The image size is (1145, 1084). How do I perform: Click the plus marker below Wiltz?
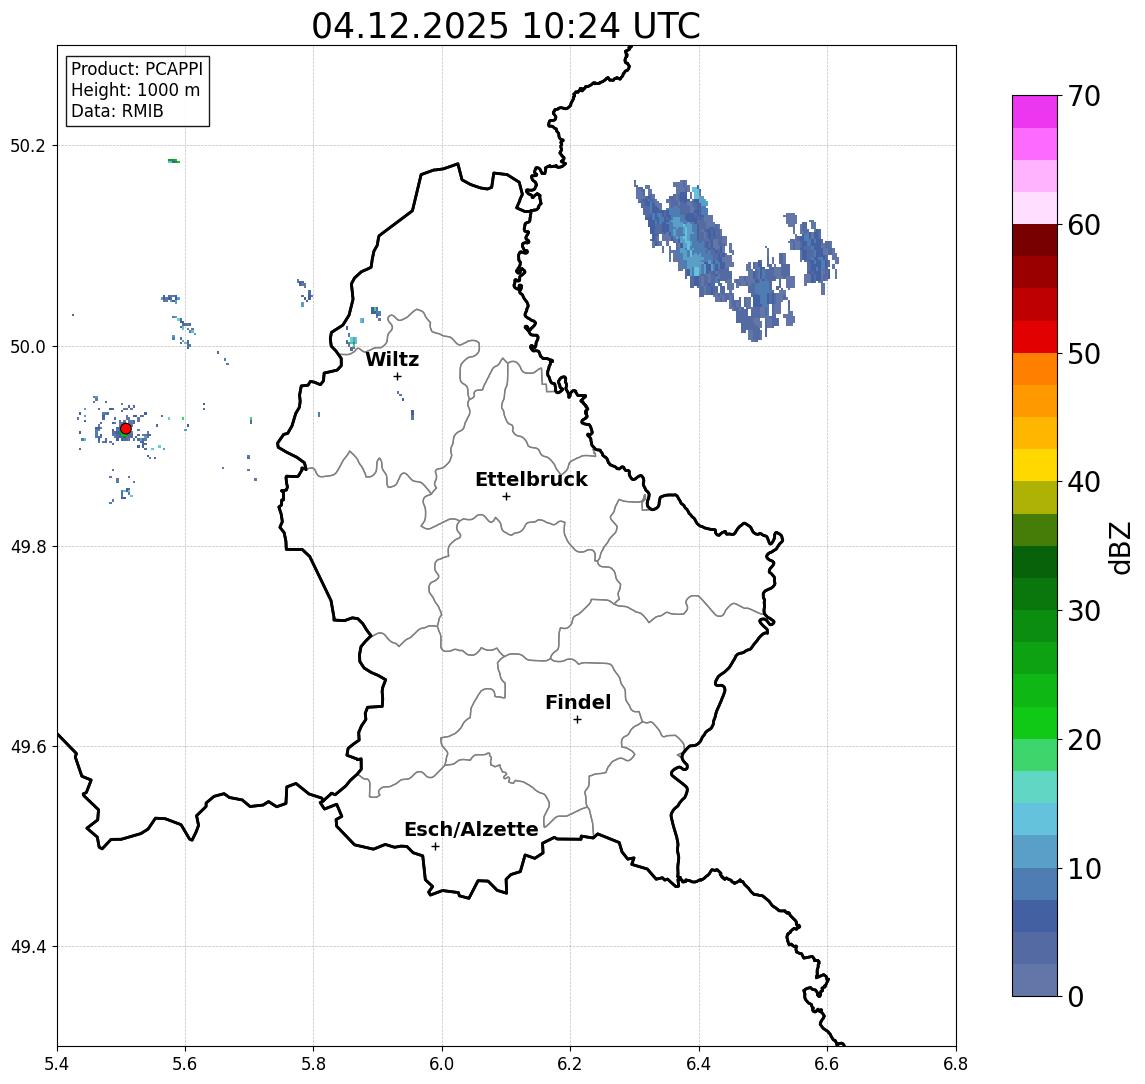(x=397, y=377)
